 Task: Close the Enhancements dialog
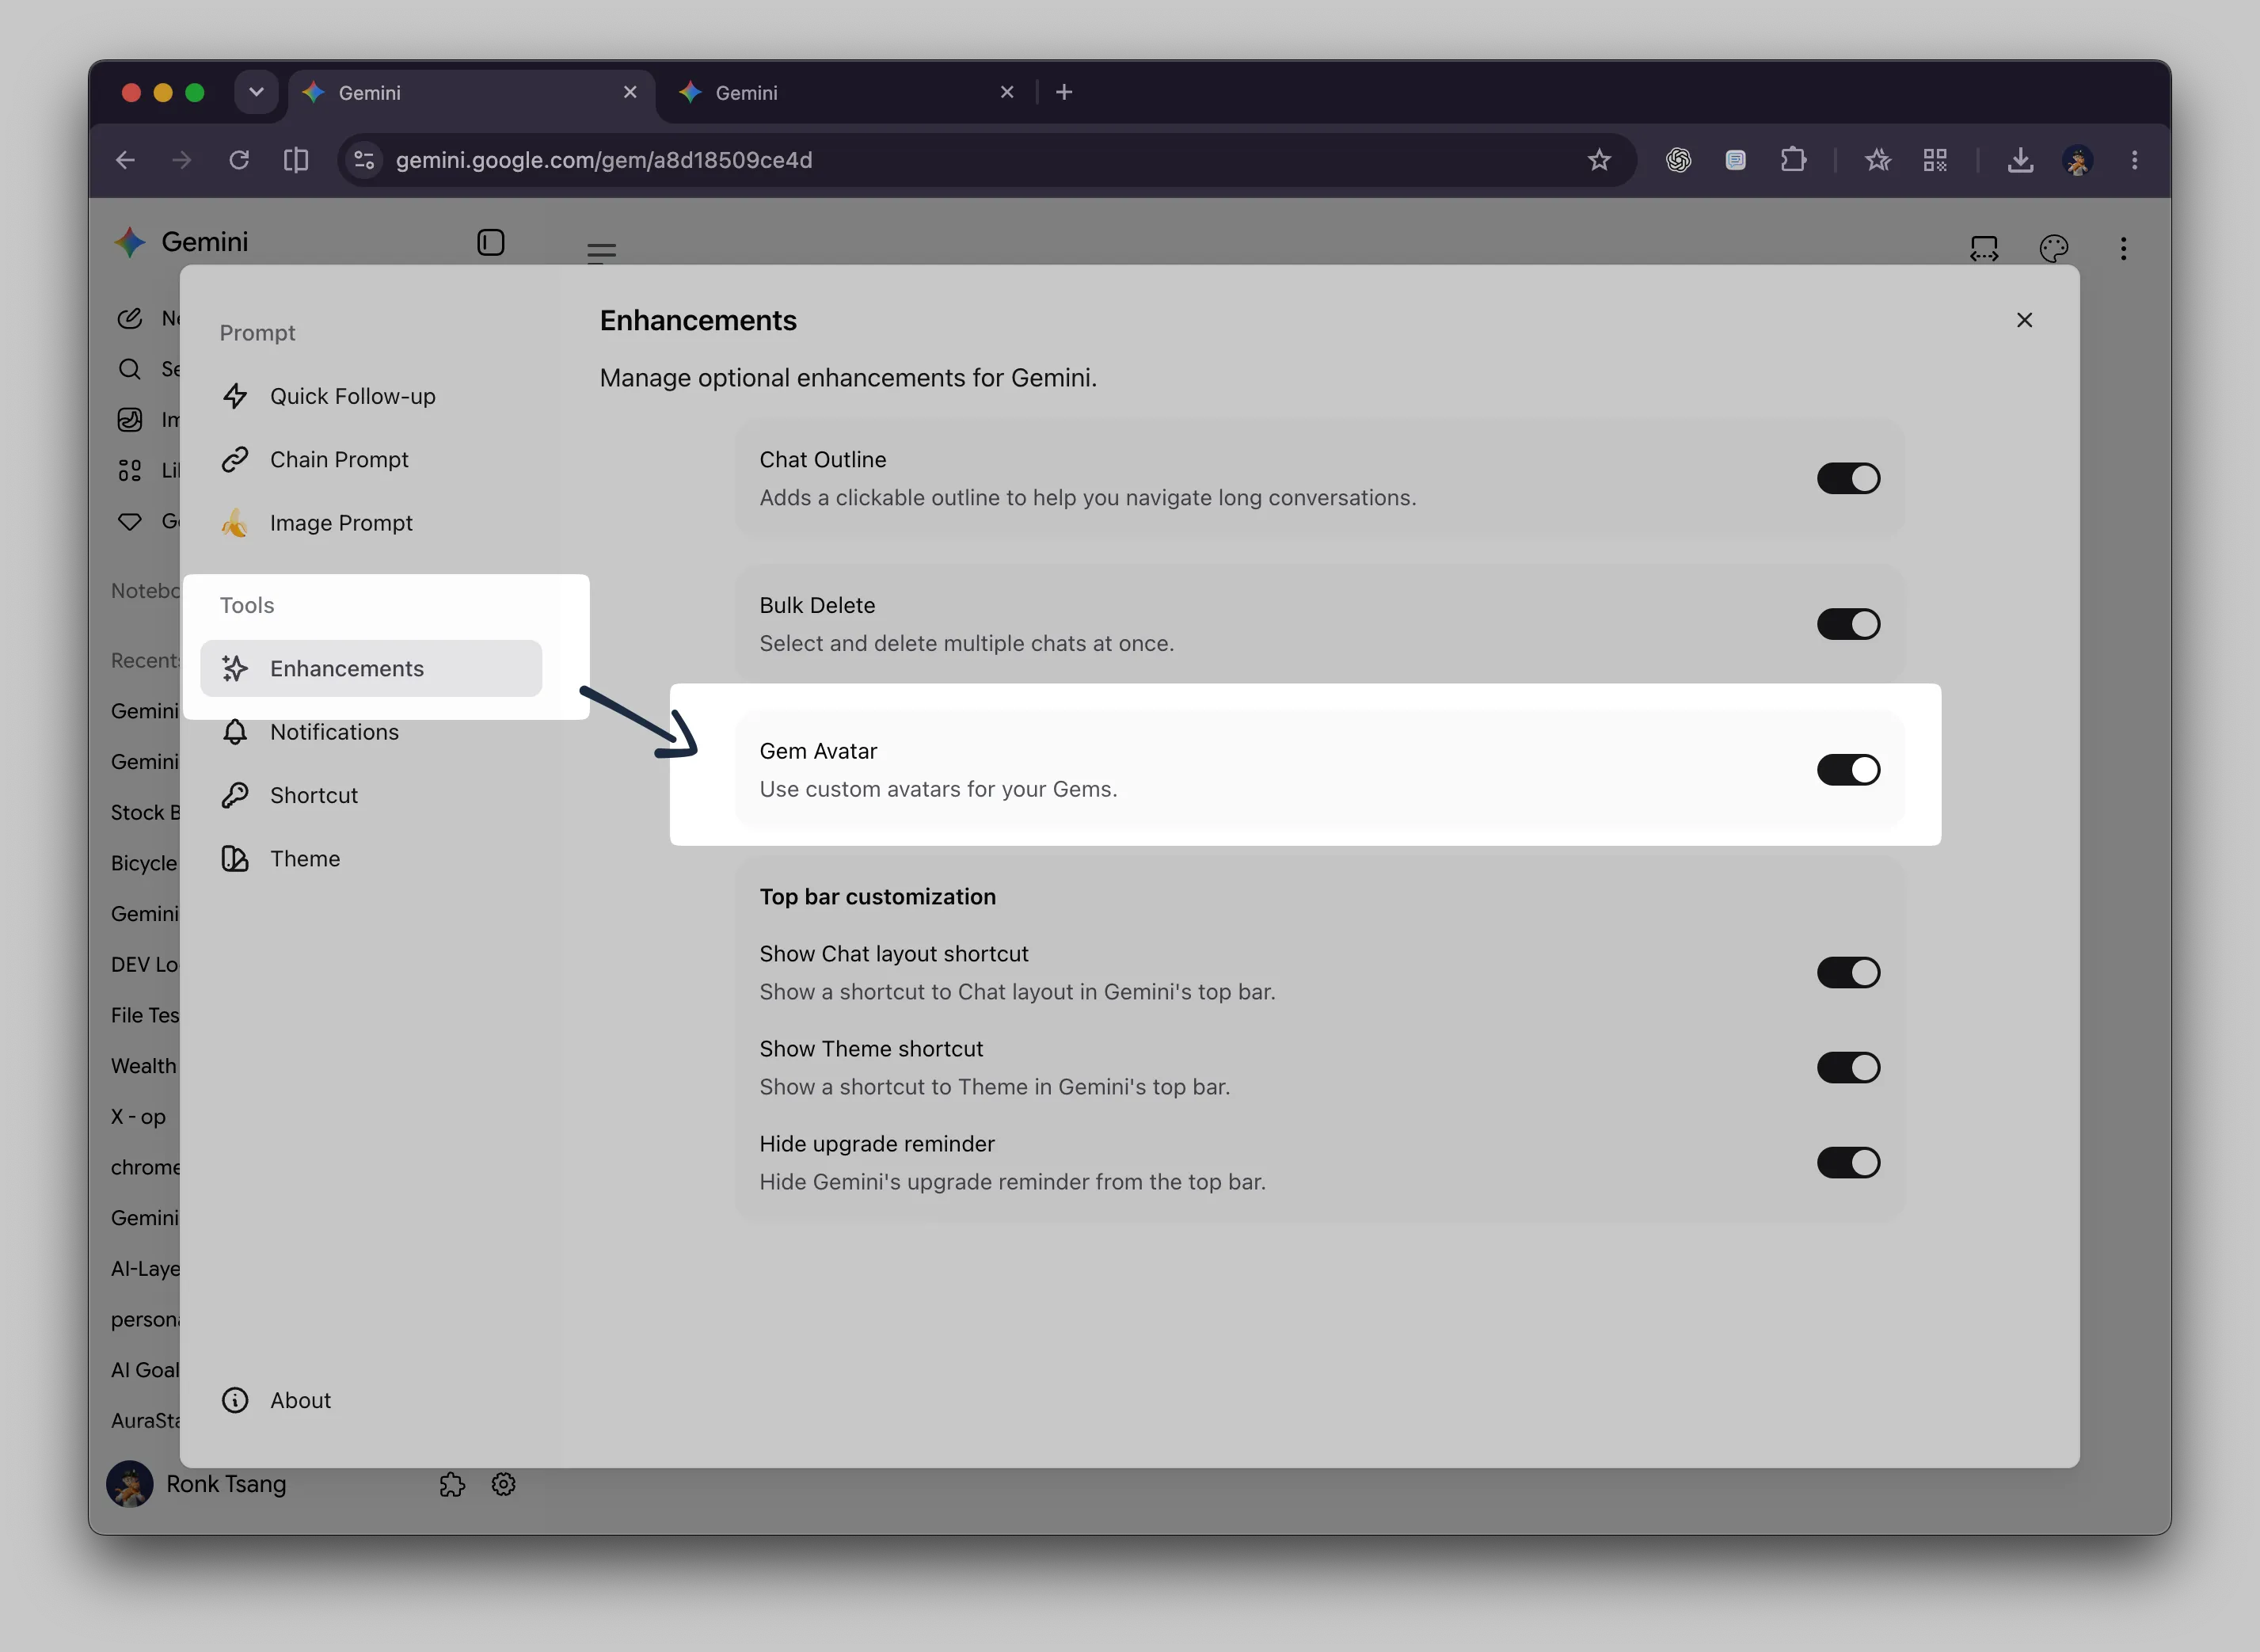(2024, 320)
